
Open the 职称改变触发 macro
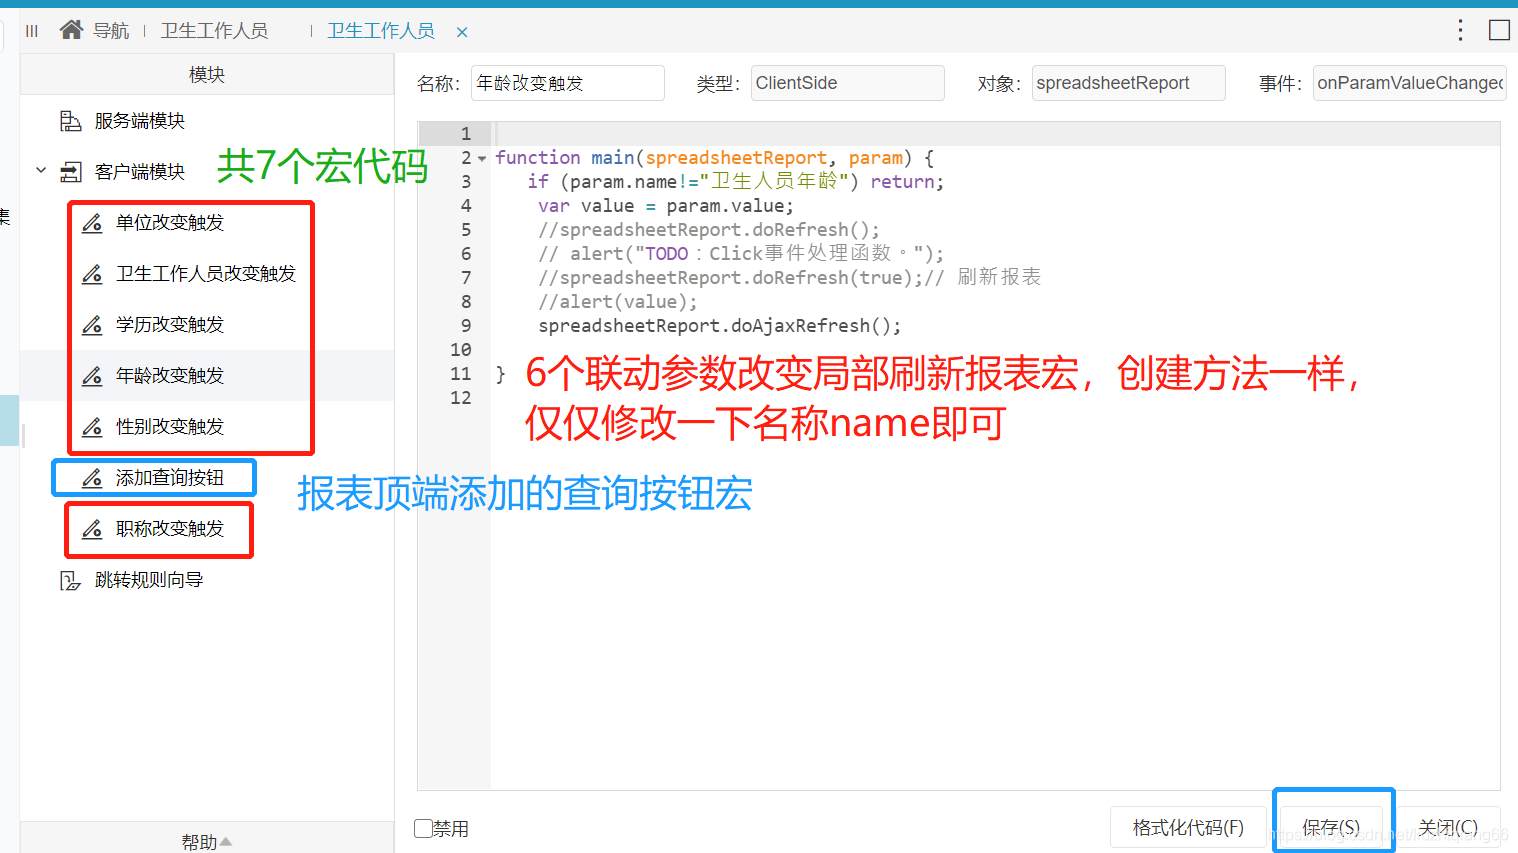click(x=170, y=529)
